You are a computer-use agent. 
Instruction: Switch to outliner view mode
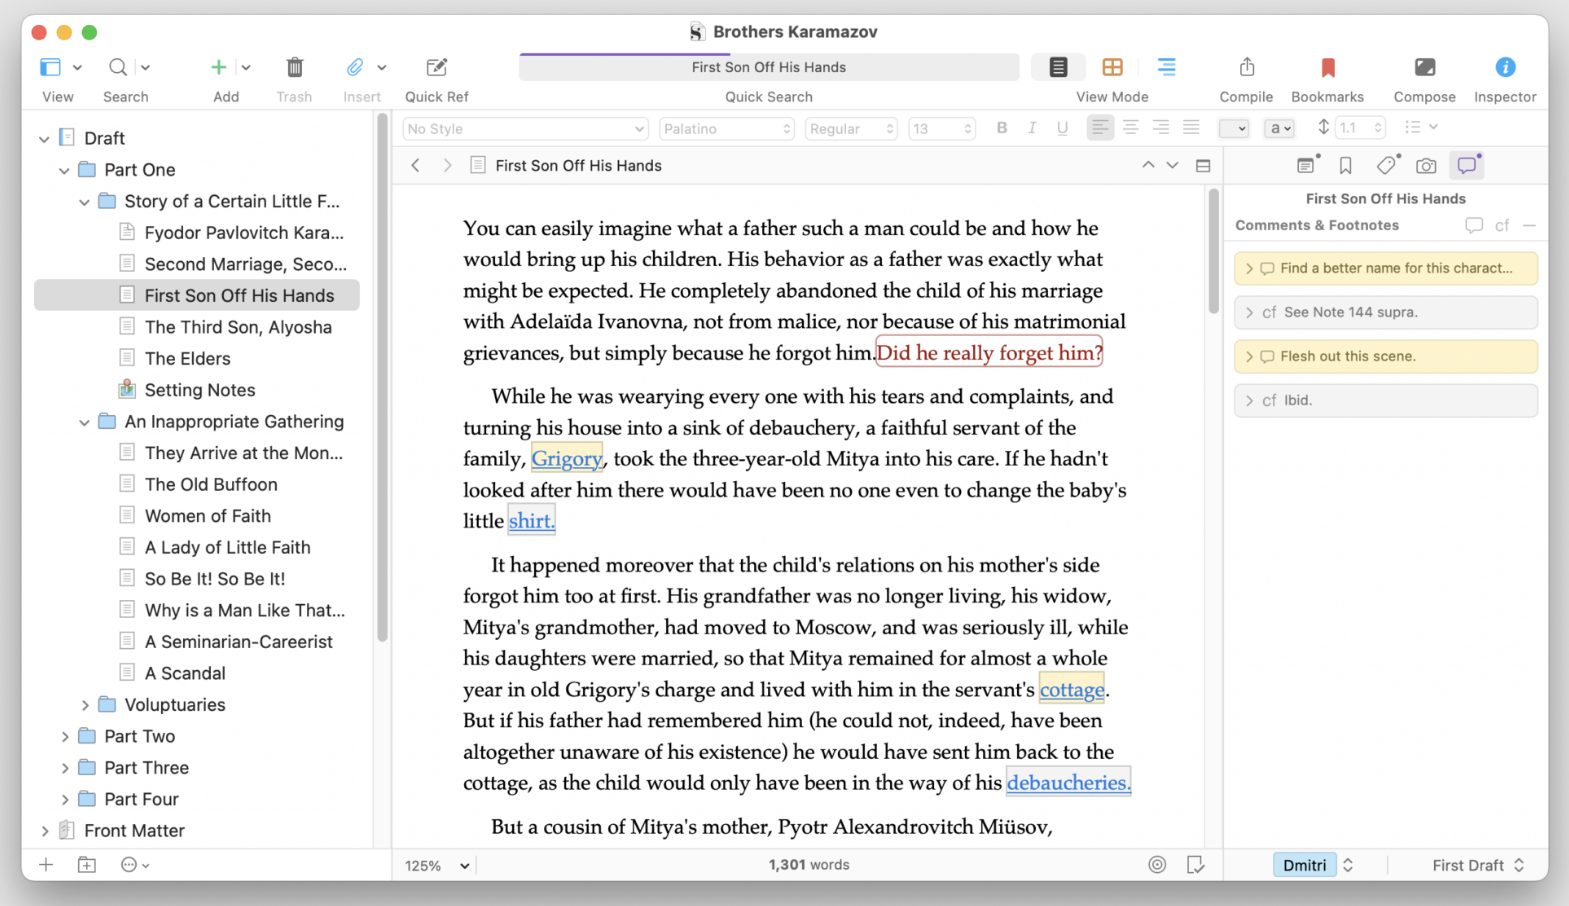click(x=1166, y=67)
